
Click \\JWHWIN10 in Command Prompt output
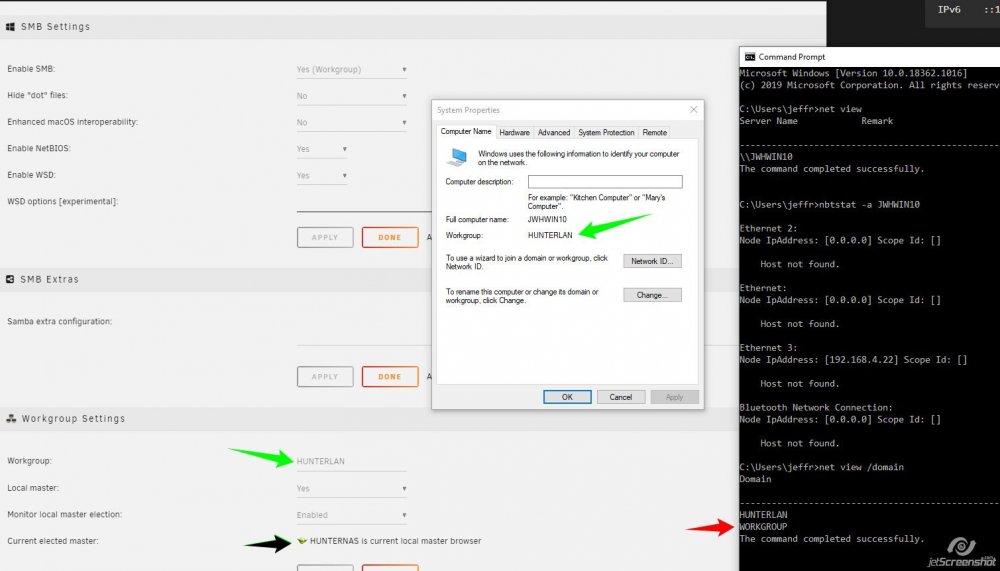[x=765, y=157]
